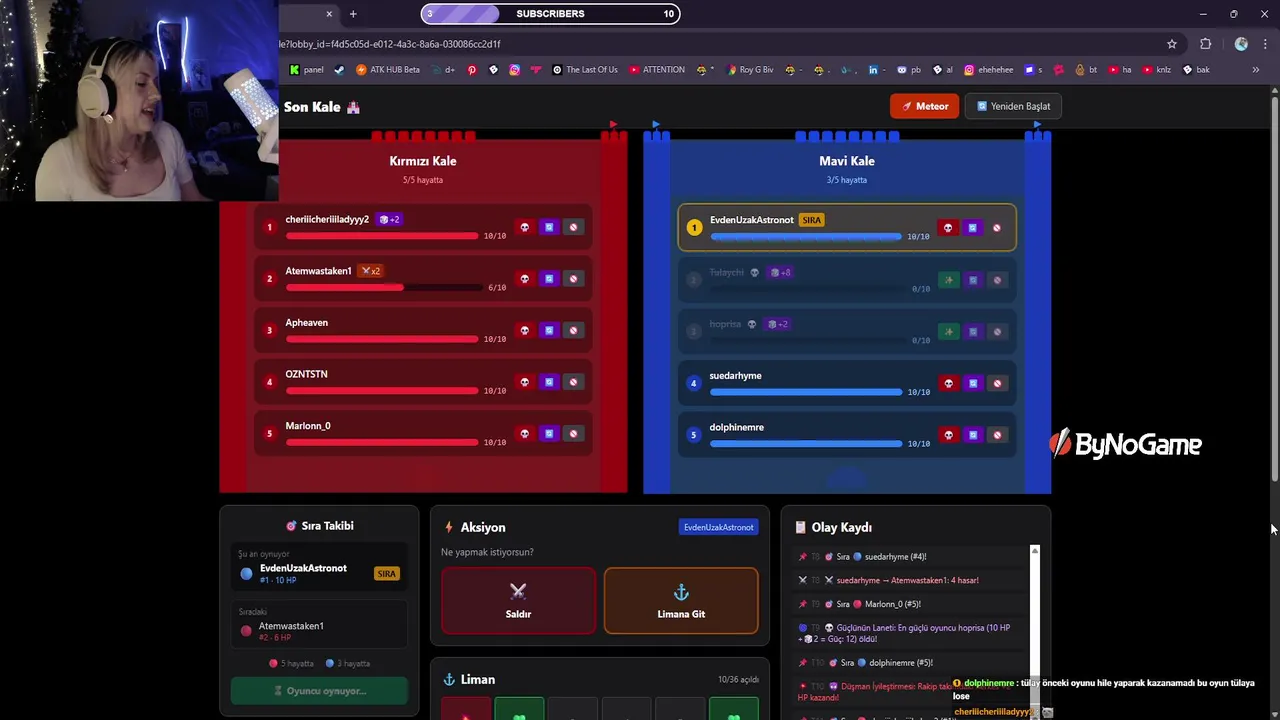Viewport: 1280px width, 720px height.
Task: Click the EvdenUzakAstronot 10/10 HP bar
Action: (806, 237)
